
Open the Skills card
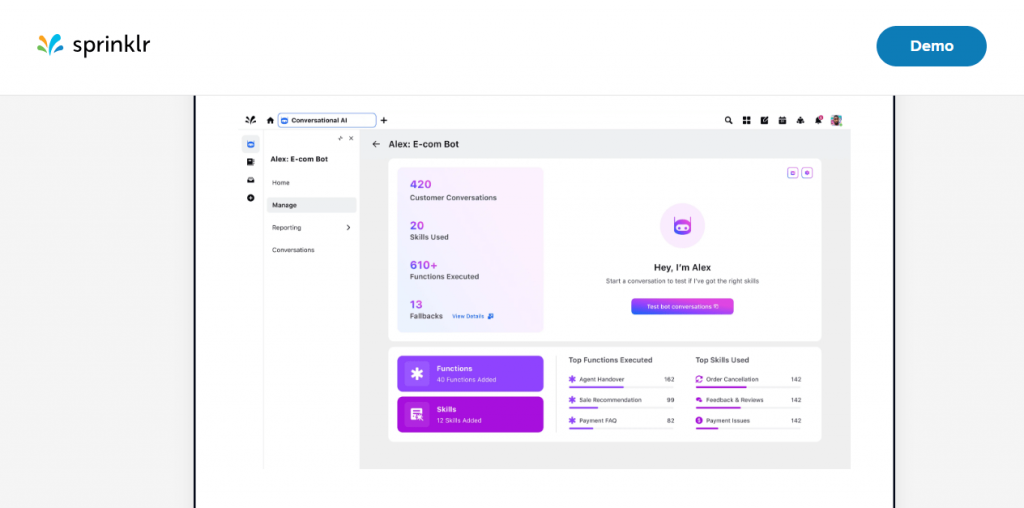coord(470,415)
